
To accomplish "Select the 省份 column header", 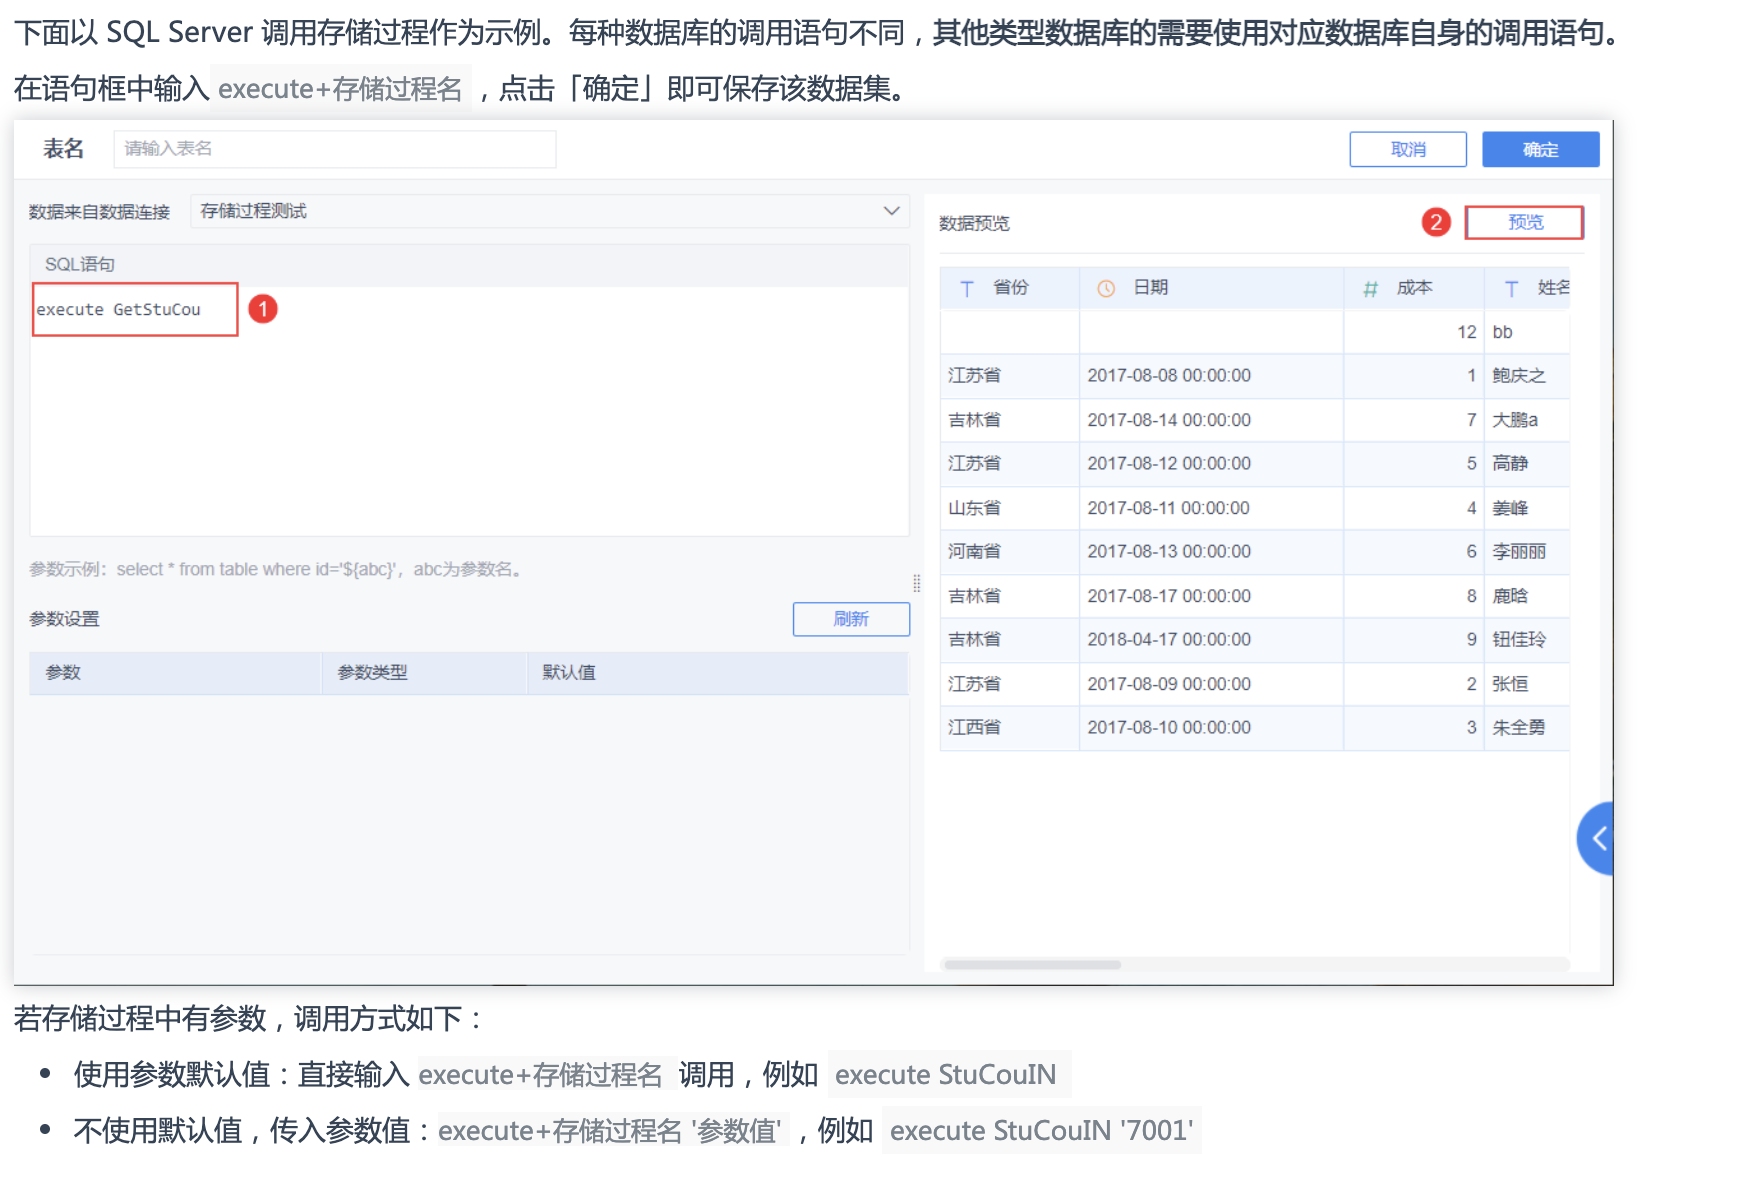I will [1010, 288].
